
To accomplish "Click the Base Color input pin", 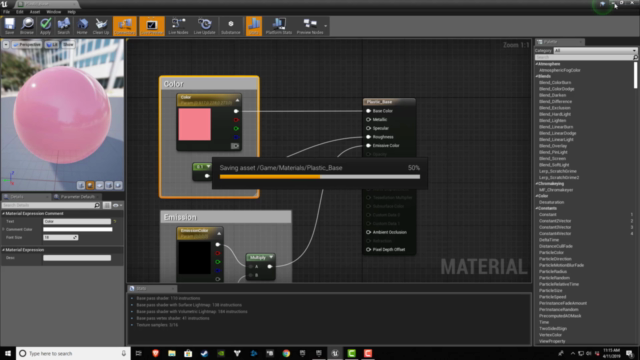I will [368, 111].
